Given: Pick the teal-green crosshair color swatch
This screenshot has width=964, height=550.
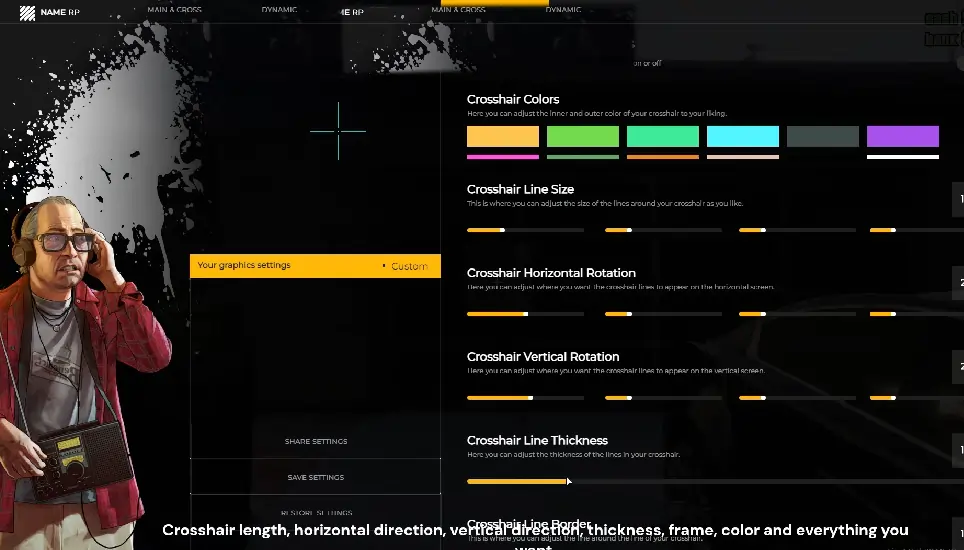Looking at the screenshot, I should [x=663, y=136].
